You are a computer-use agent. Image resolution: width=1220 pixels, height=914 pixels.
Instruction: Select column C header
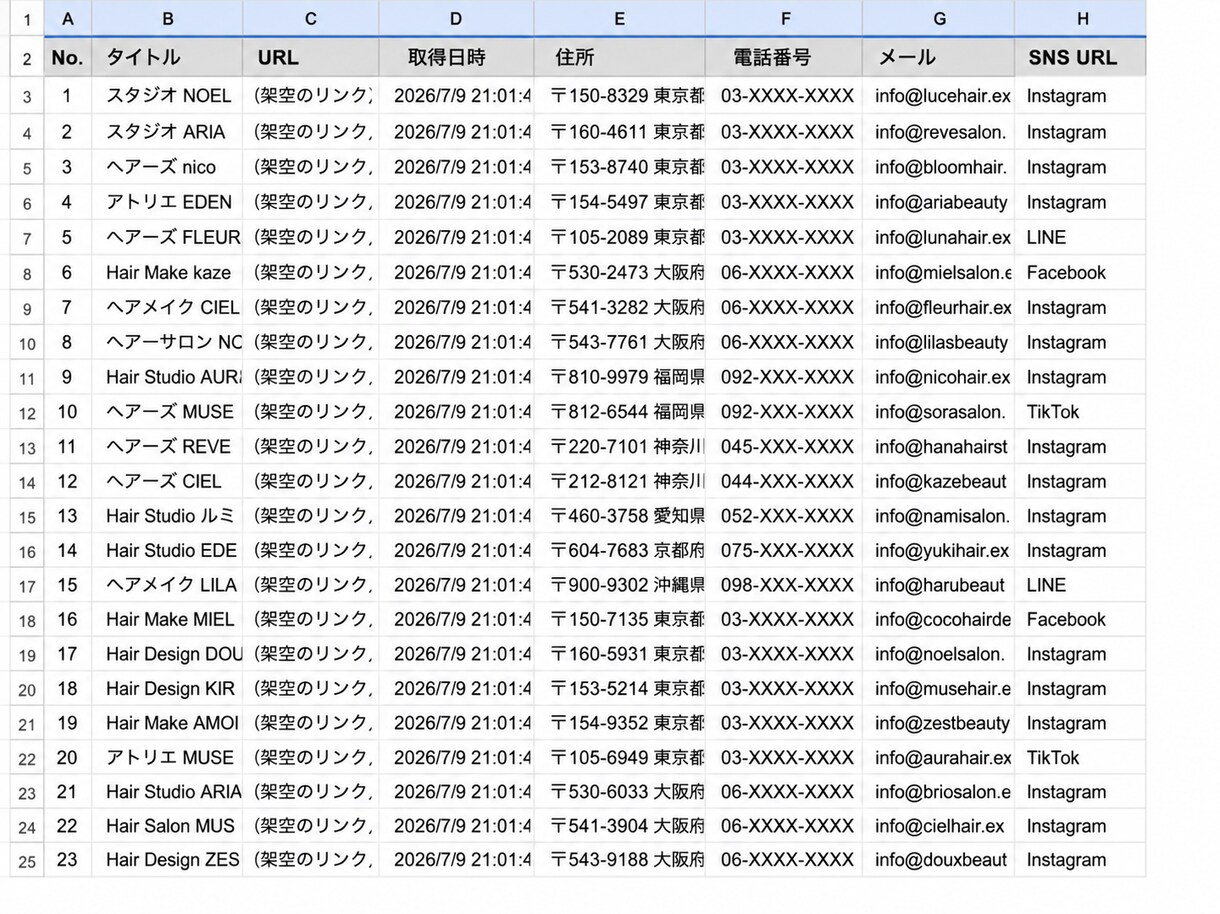point(311,19)
